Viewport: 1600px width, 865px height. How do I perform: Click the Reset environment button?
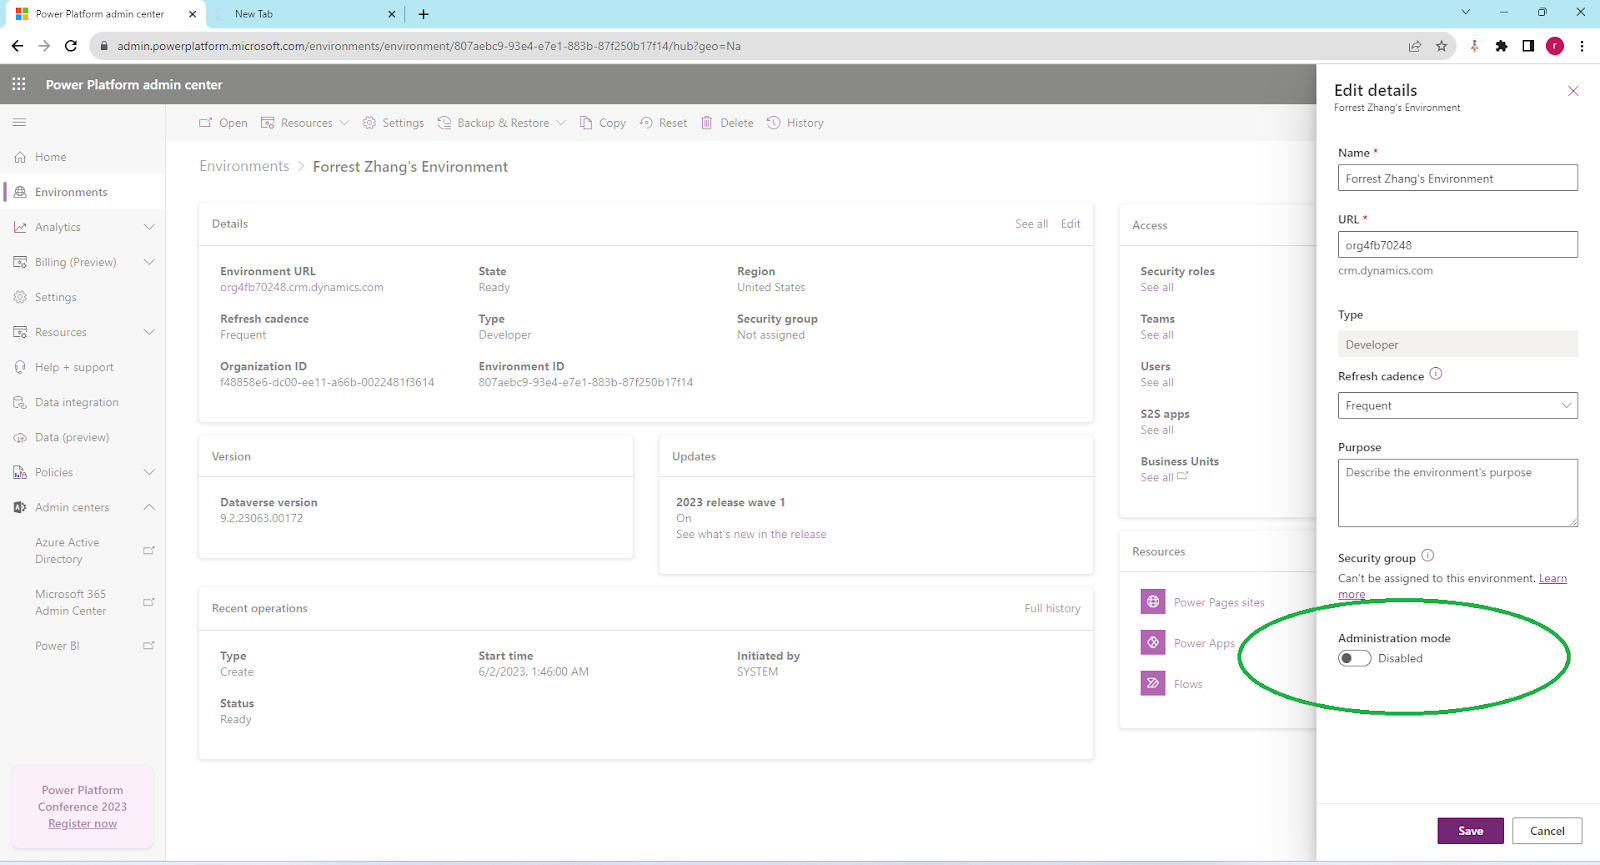click(x=663, y=123)
